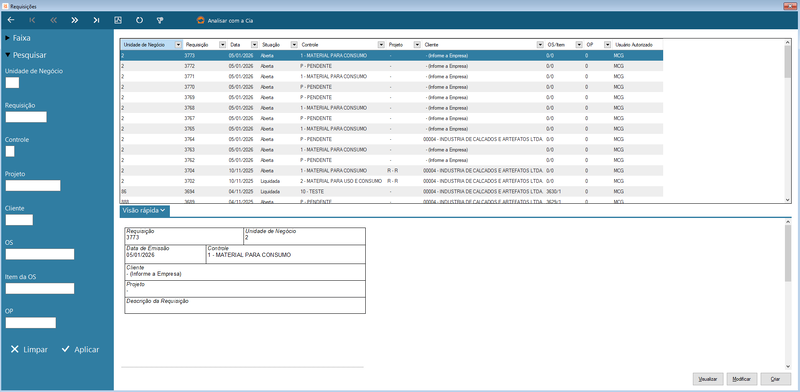Refresh the requisitions list

coord(139,20)
